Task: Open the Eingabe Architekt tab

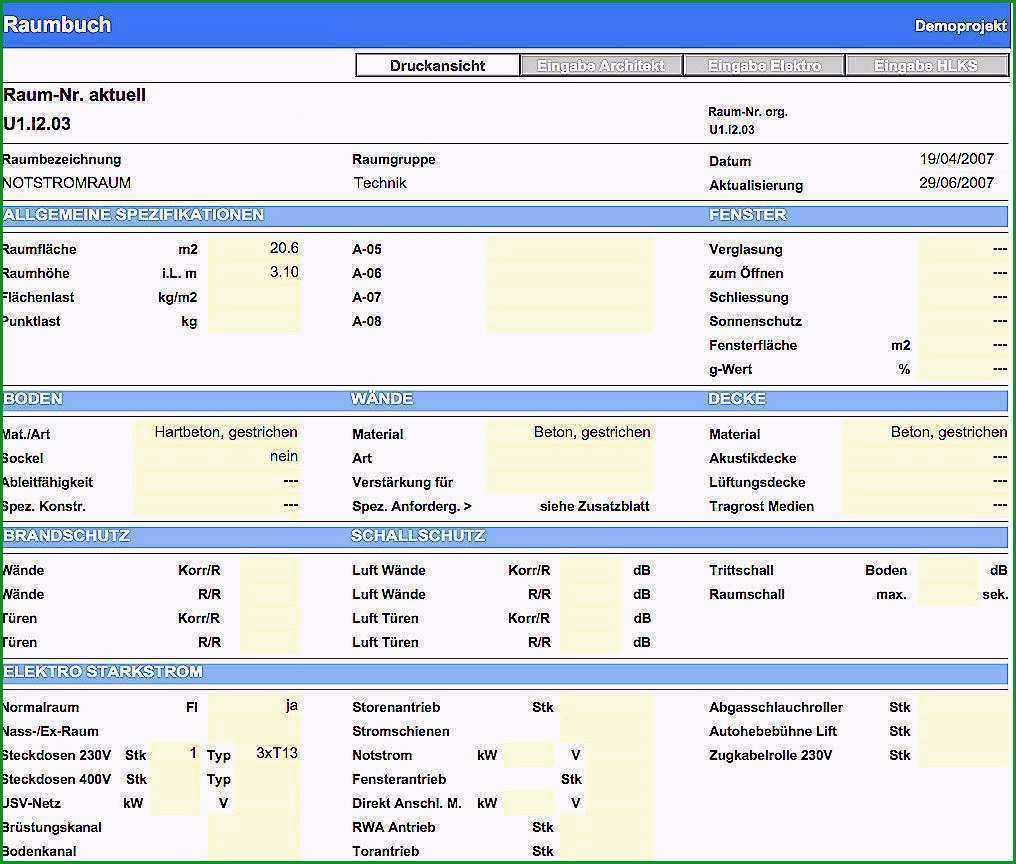Action: [x=601, y=65]
